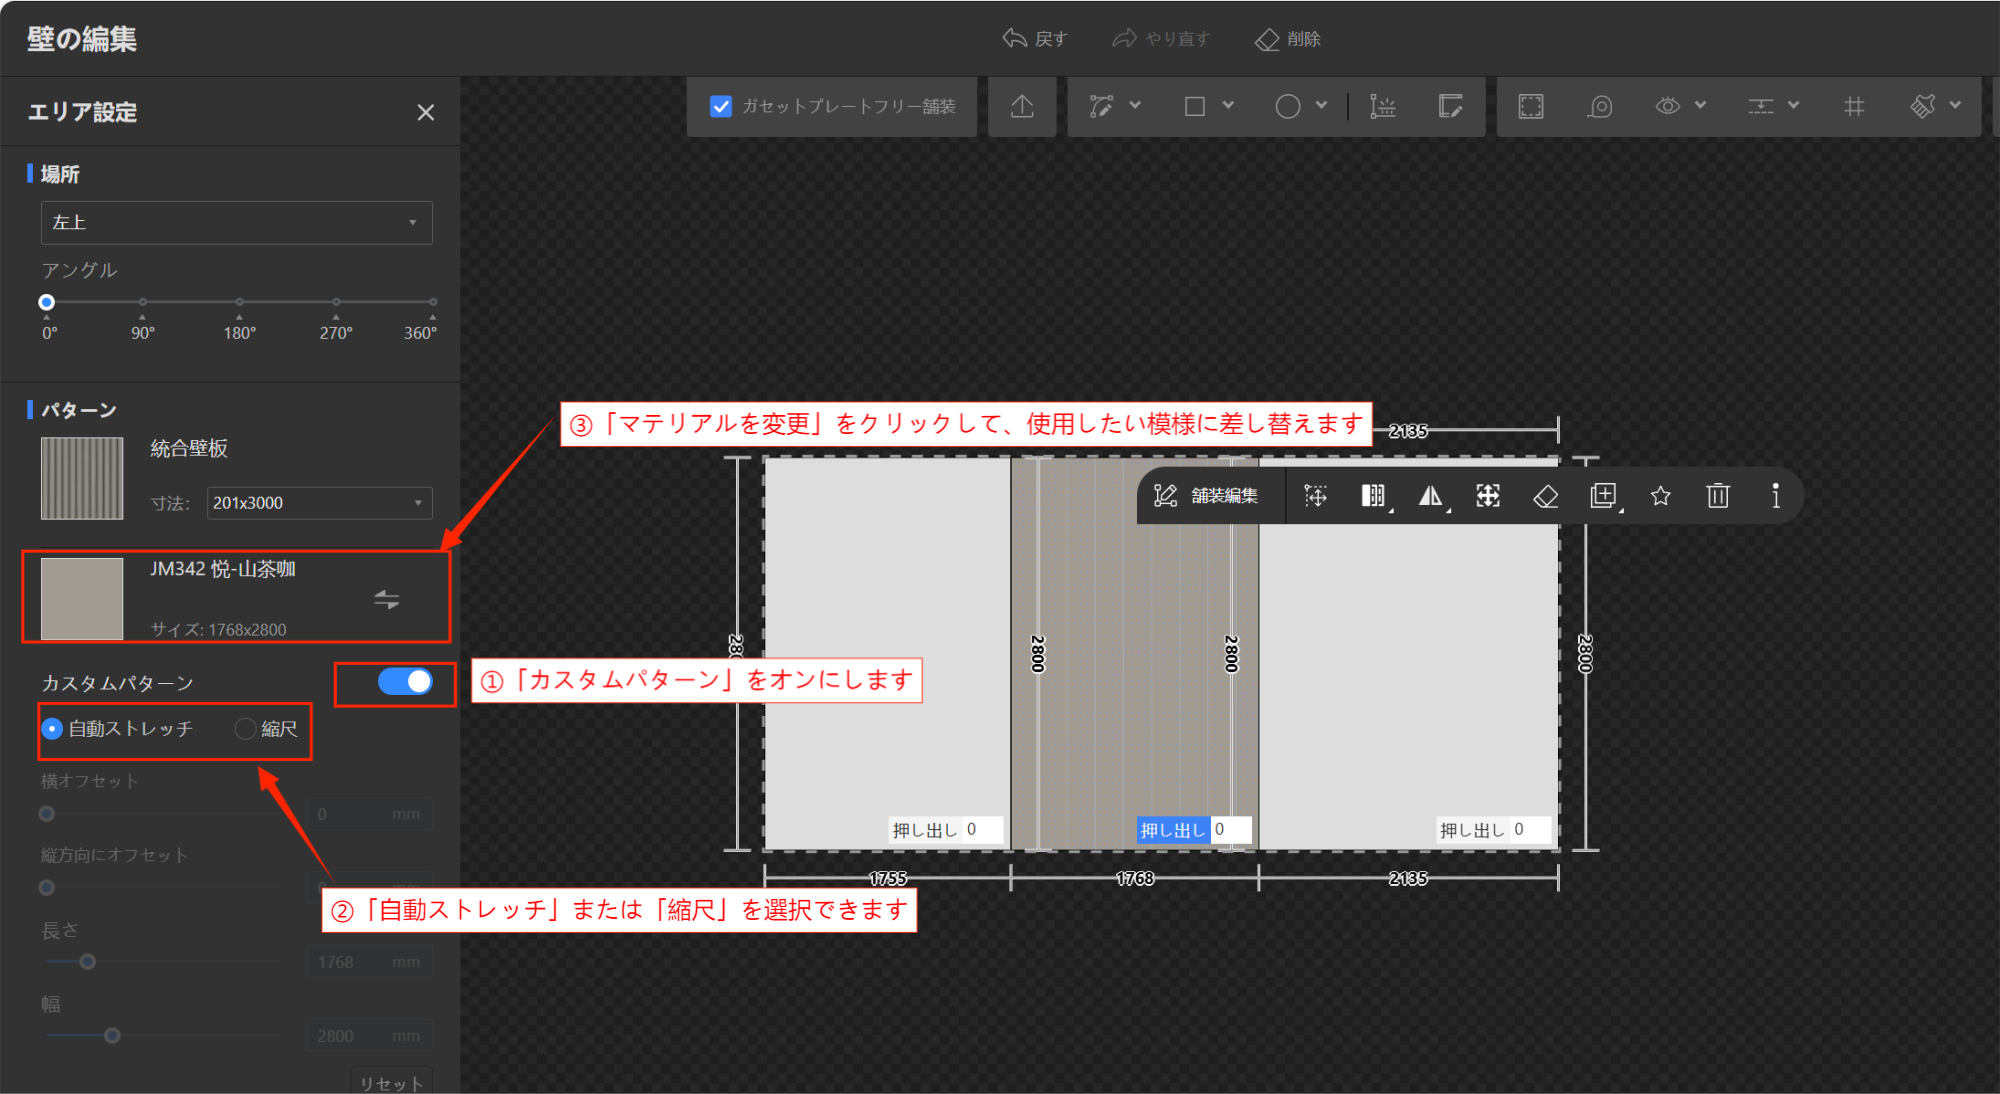The image size is (2000, 1094).
Task: Click the mirror flip icon in floating toolbar
Action: coord(1431,495)
